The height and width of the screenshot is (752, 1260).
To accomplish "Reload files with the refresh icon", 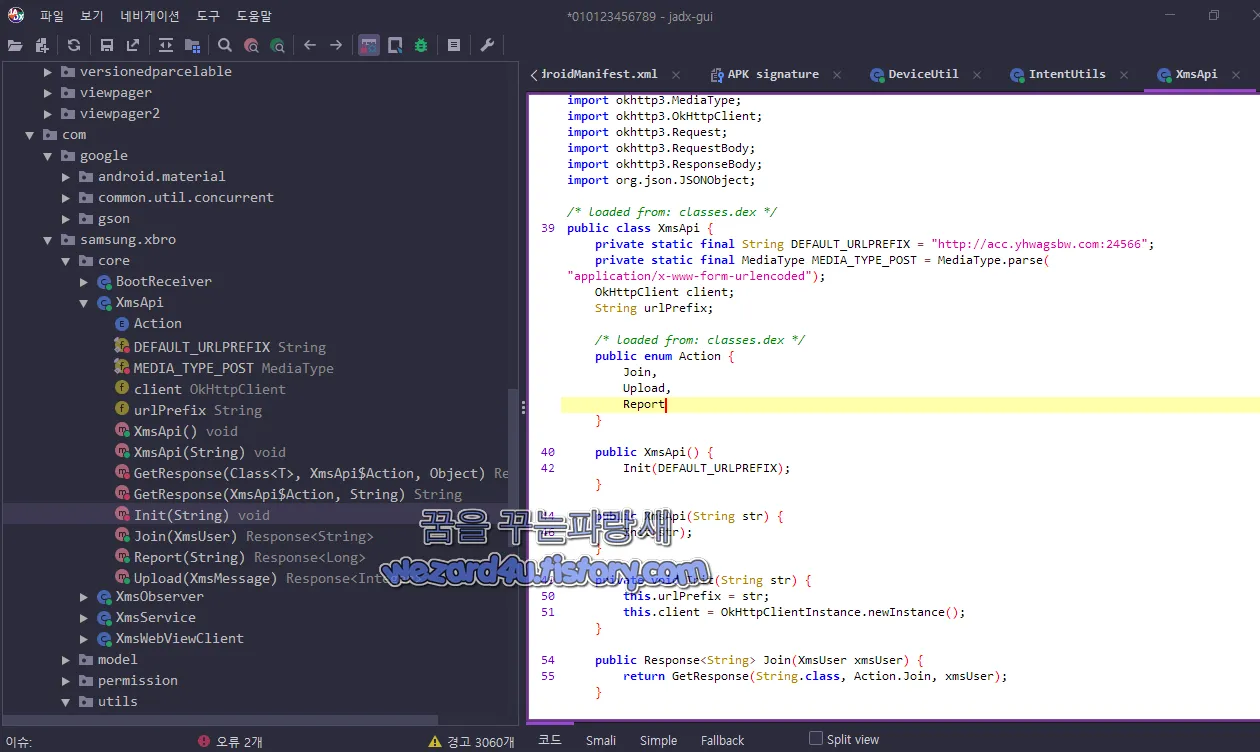I will (74, 45).
